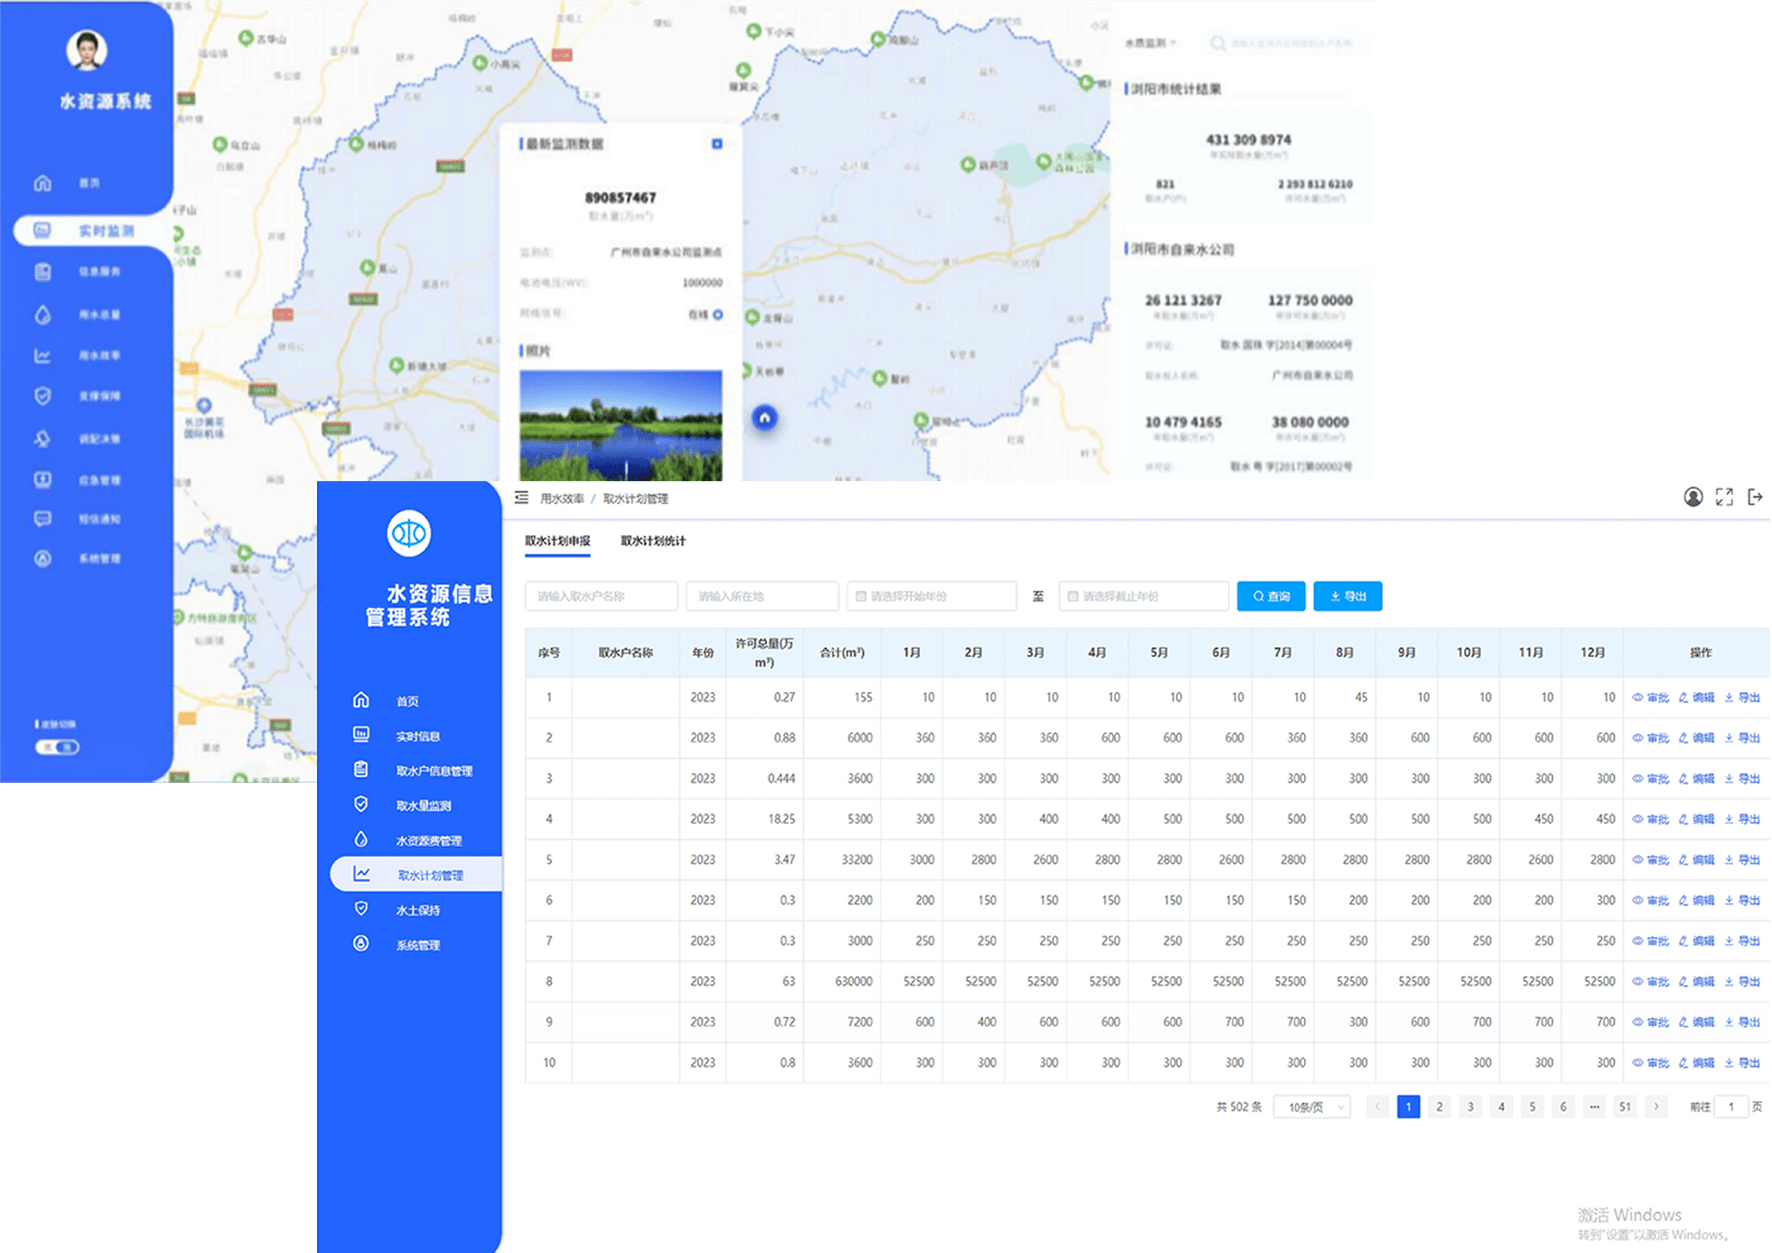
Task: Open the start year picker 请选择开始年份
Action: (x=931, y=596)
